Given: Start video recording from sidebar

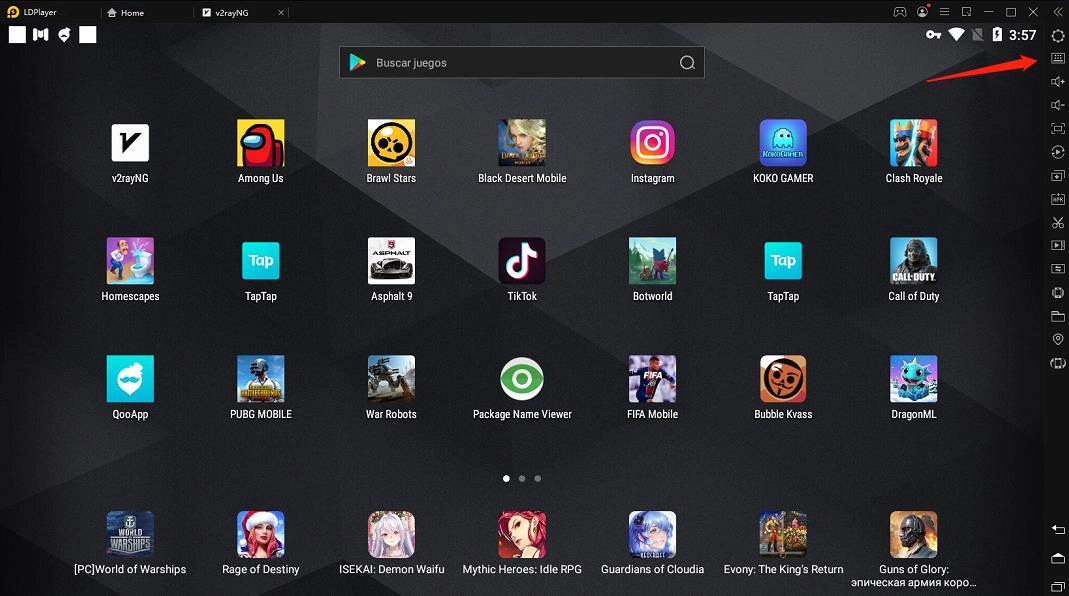Looking at the screenshot, I should pyautogui.click(x=1057, y=245).
